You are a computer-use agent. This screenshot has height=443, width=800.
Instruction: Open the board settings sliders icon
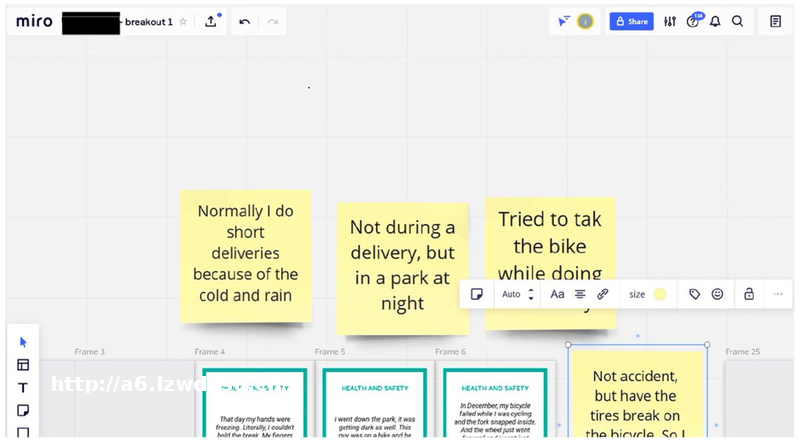click(x=670, y=21)
